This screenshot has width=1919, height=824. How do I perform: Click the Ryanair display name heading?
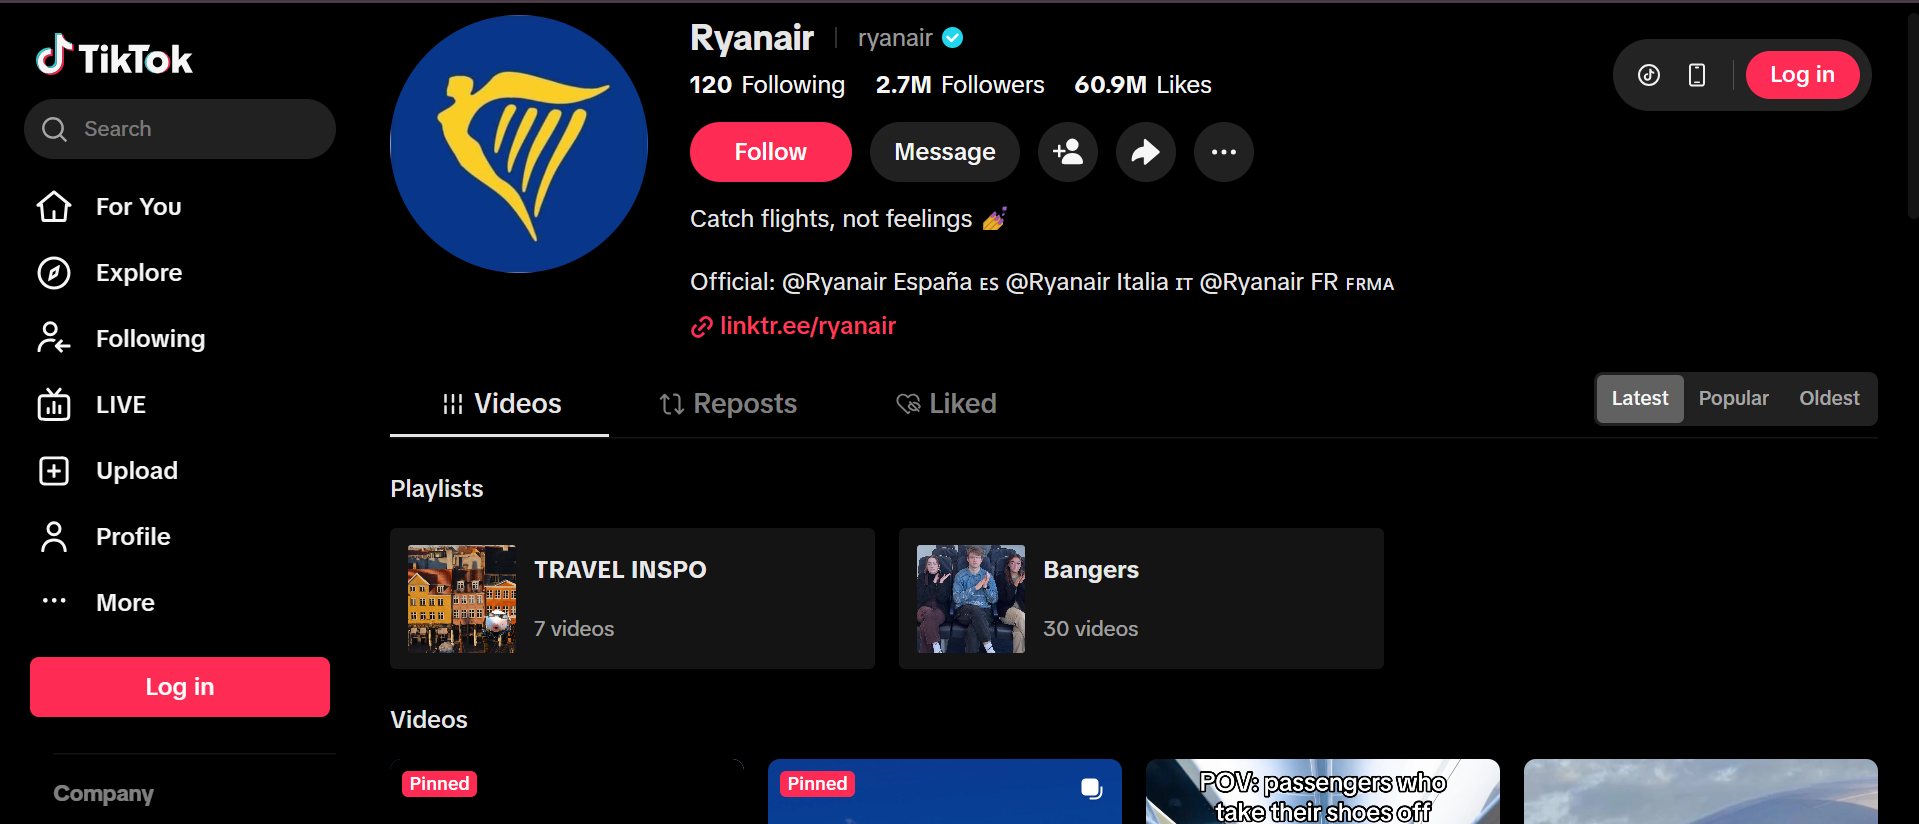coord(752,38)
